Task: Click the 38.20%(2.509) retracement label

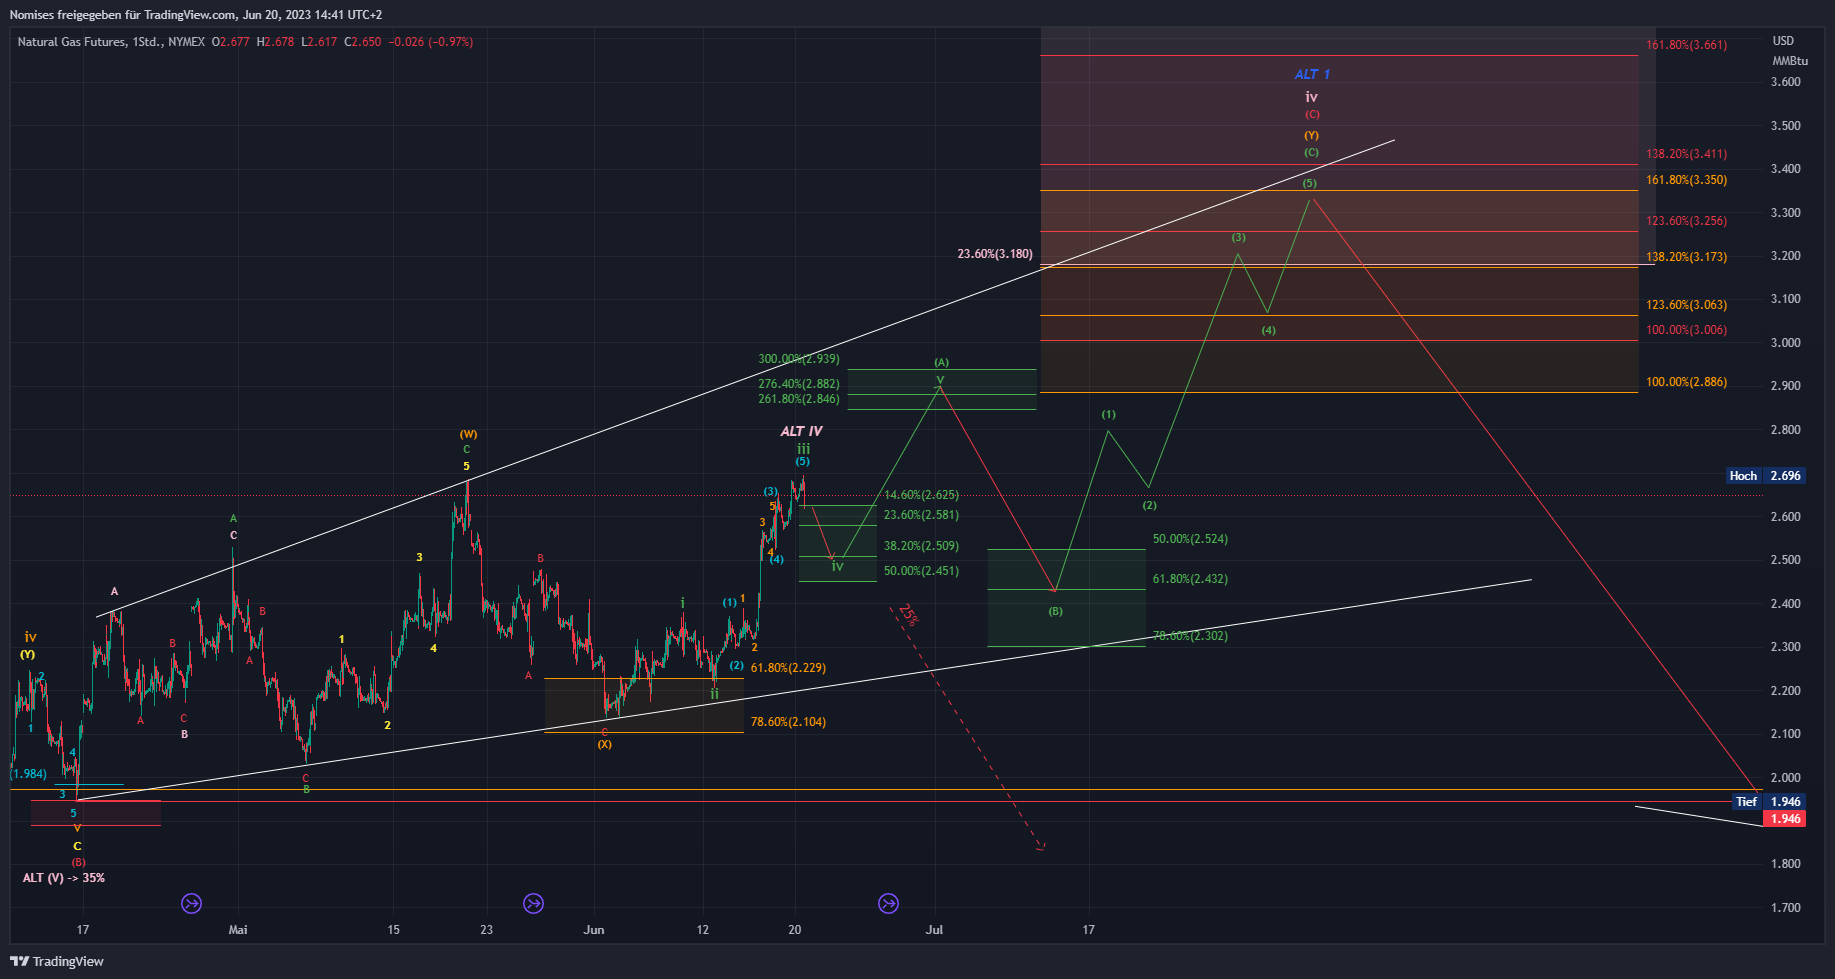Action: [x=921, y=546]
